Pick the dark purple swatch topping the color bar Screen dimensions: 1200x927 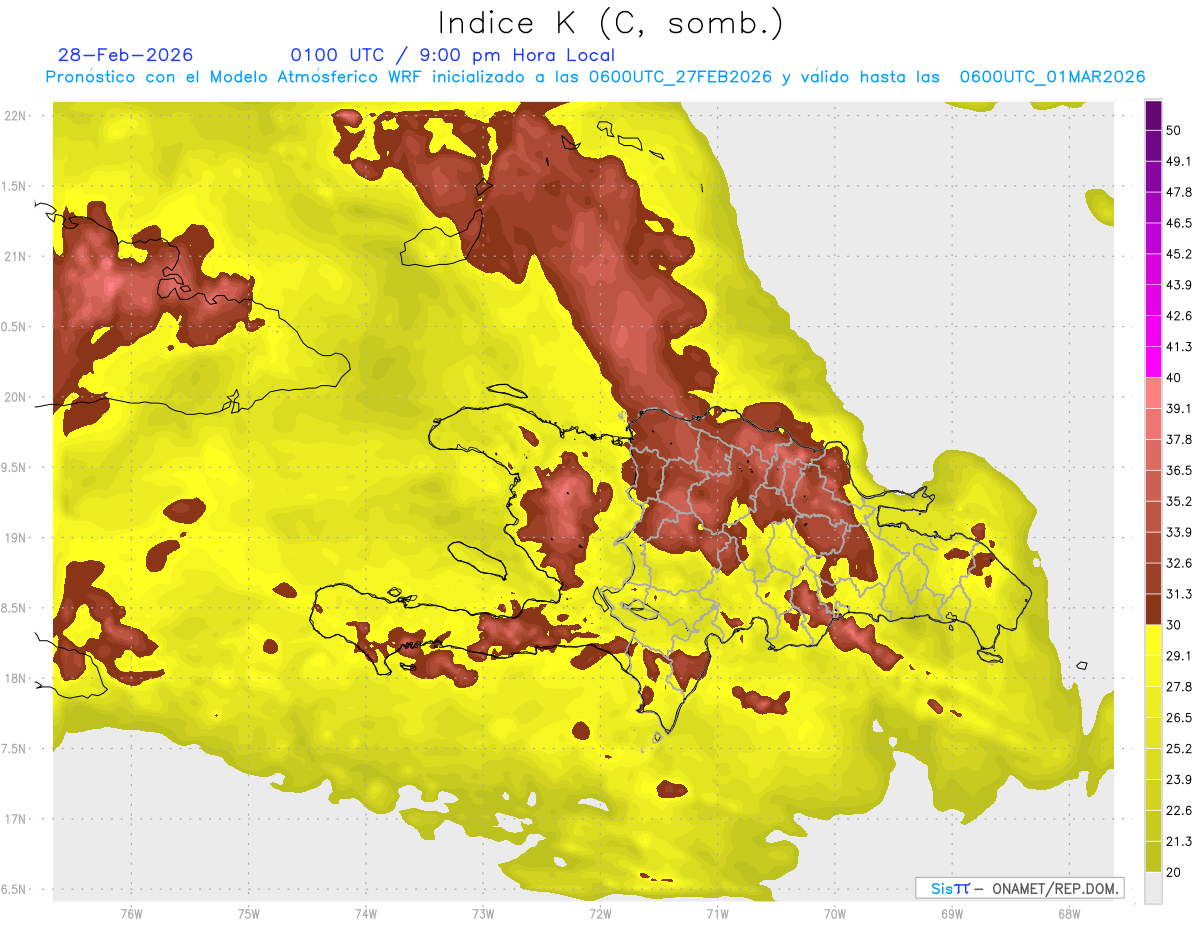pyautogui.click(x=1154, y=115)
